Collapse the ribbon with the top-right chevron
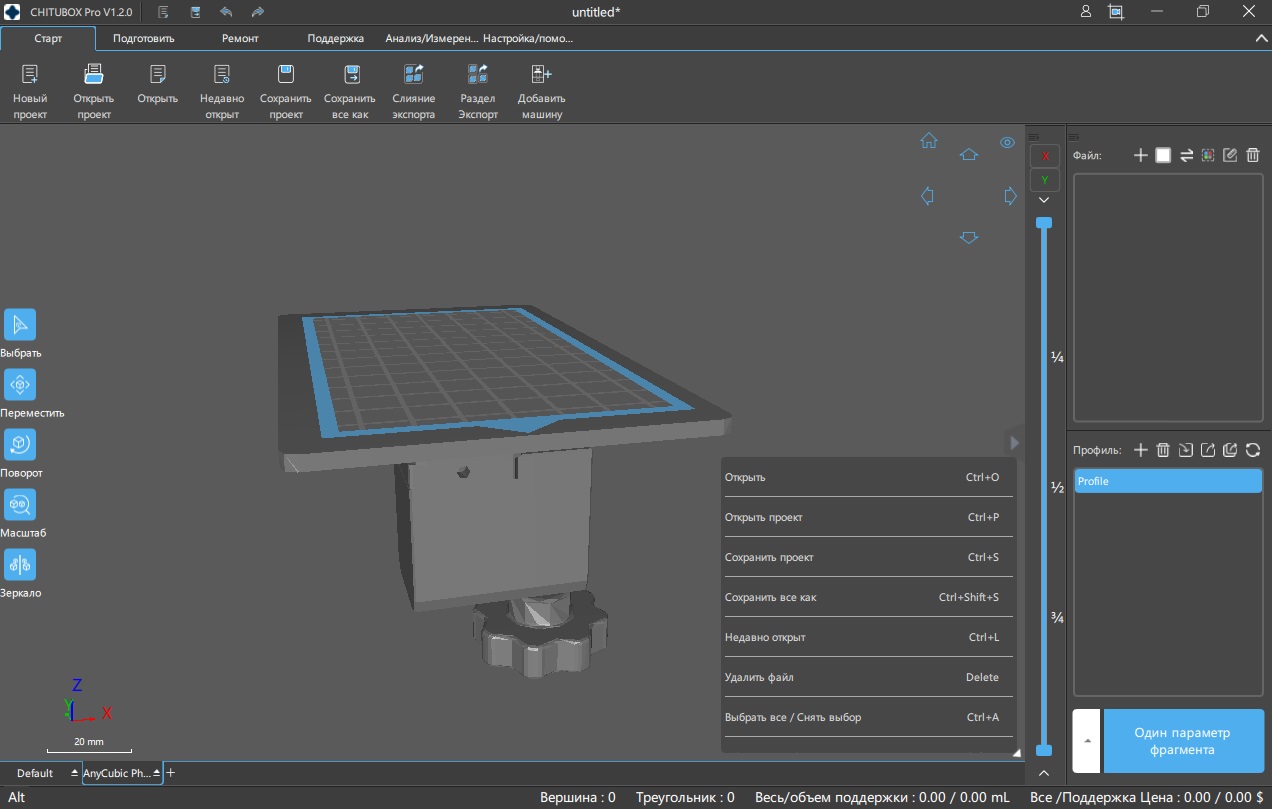Screen dimensions: 1272x809 click(1261, 38)
